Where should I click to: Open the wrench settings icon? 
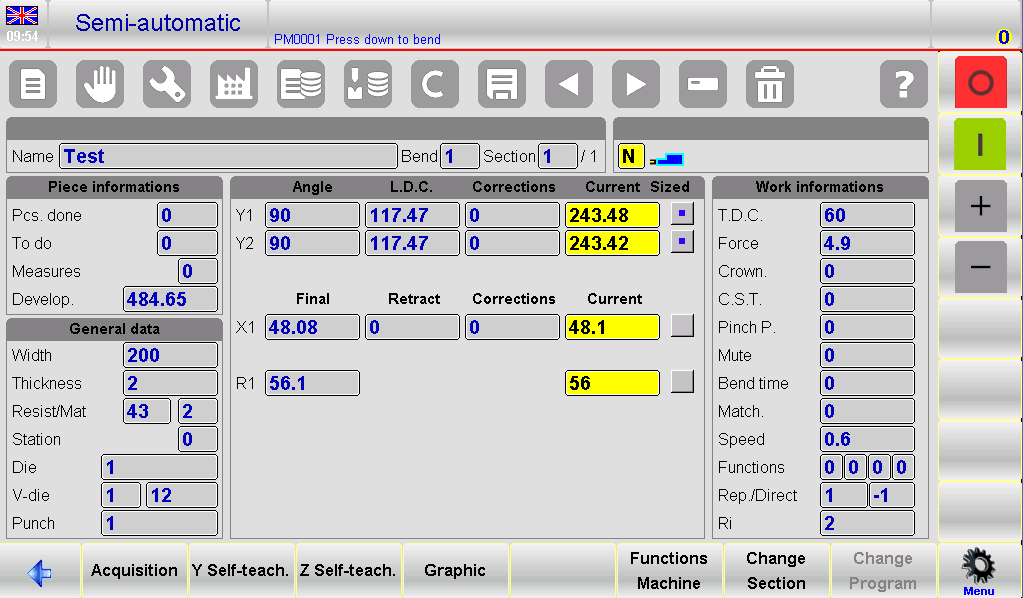[167, 84]
